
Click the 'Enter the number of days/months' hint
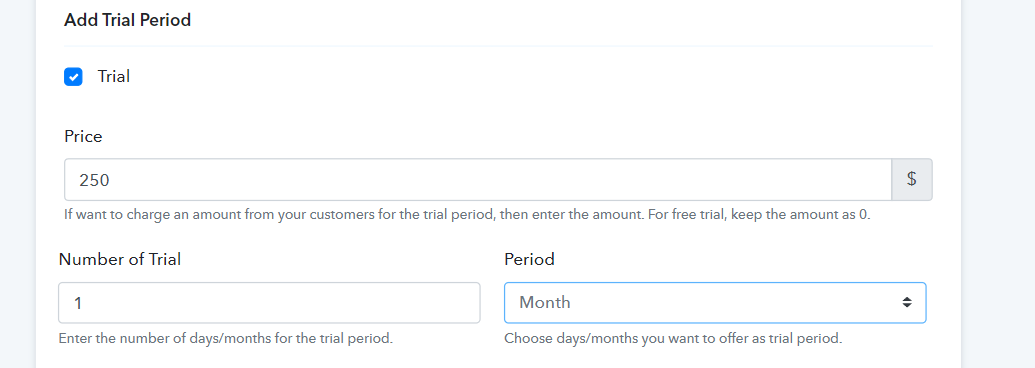point(226,339)
